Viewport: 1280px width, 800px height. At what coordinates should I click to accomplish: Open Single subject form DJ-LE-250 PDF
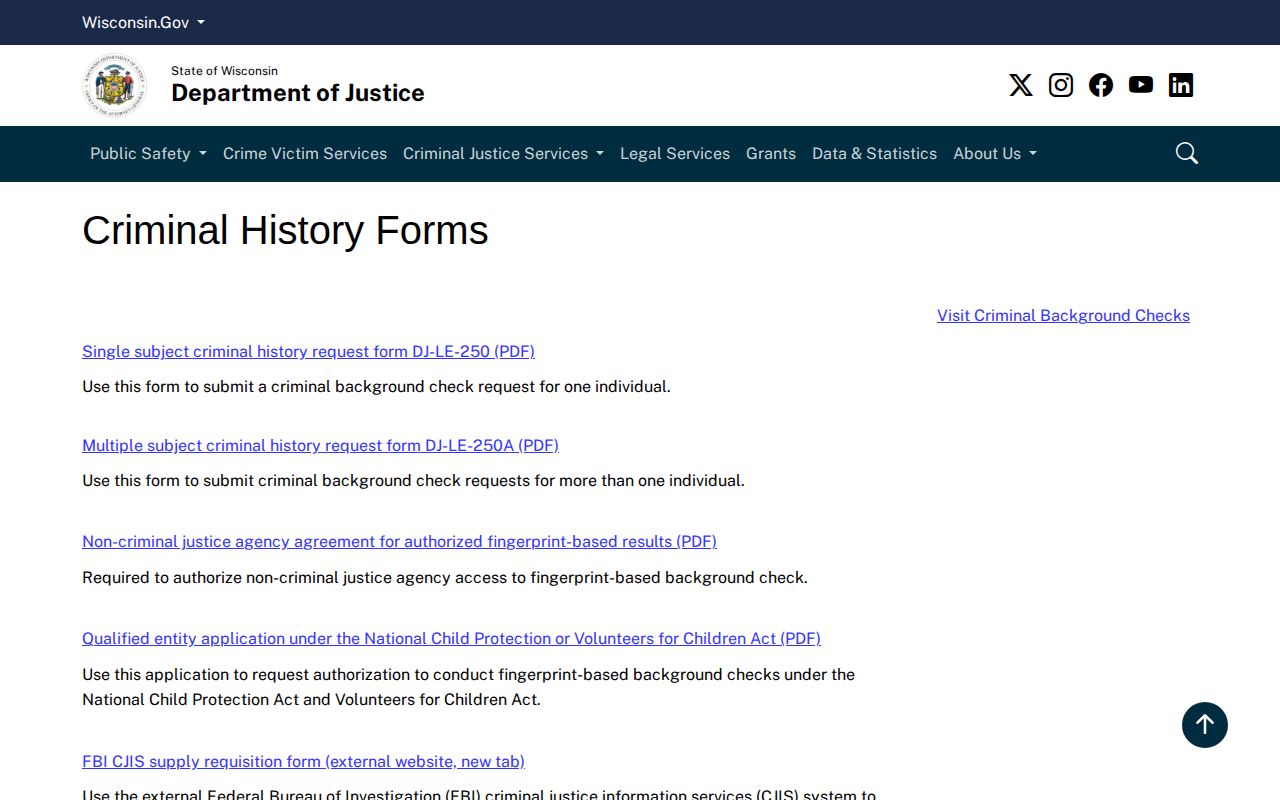308,351
